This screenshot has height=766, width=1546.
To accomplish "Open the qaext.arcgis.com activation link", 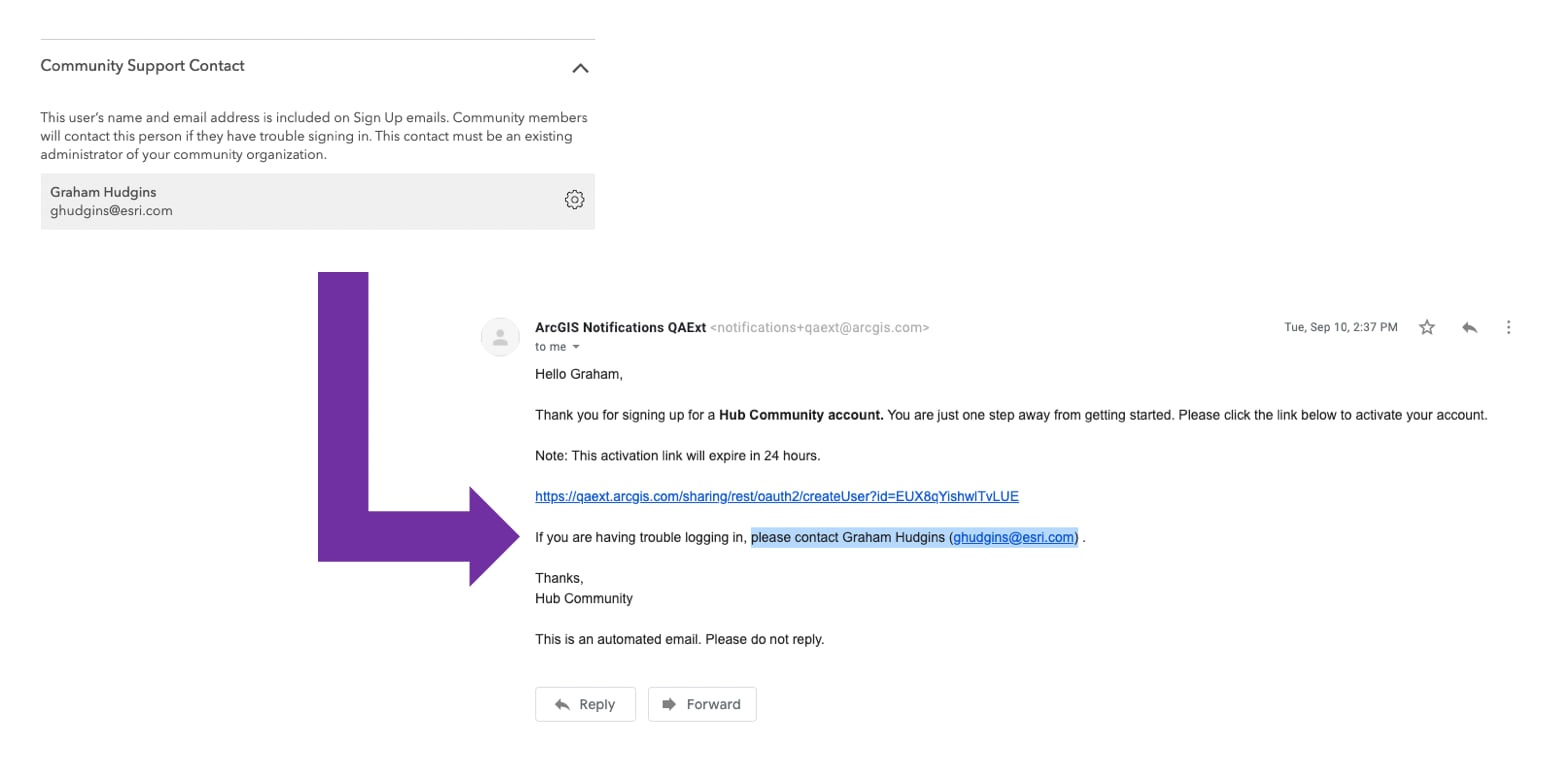I will pos(776,495).
